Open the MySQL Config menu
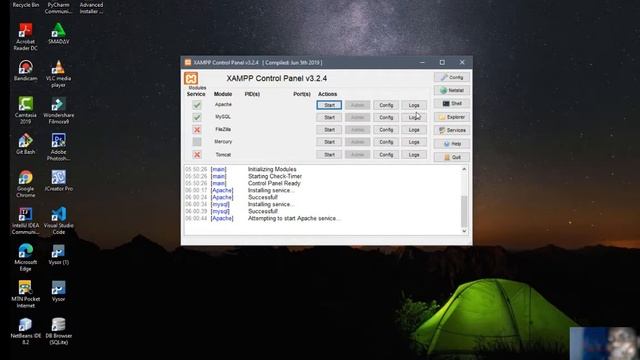 pos(386,118)
